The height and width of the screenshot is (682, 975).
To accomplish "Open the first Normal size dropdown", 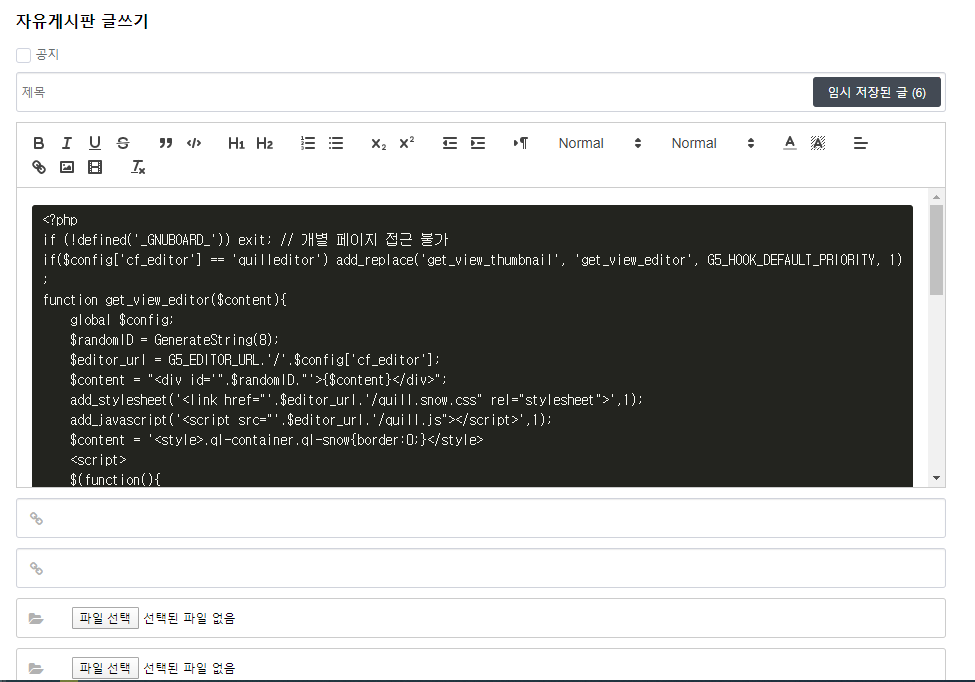I will click(x=599, y=143).
